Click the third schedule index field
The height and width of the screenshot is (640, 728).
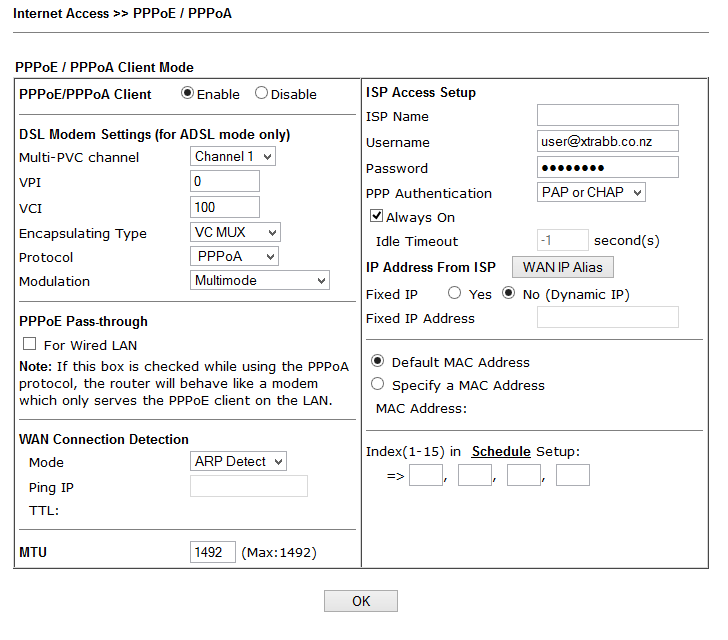(524, 475)
